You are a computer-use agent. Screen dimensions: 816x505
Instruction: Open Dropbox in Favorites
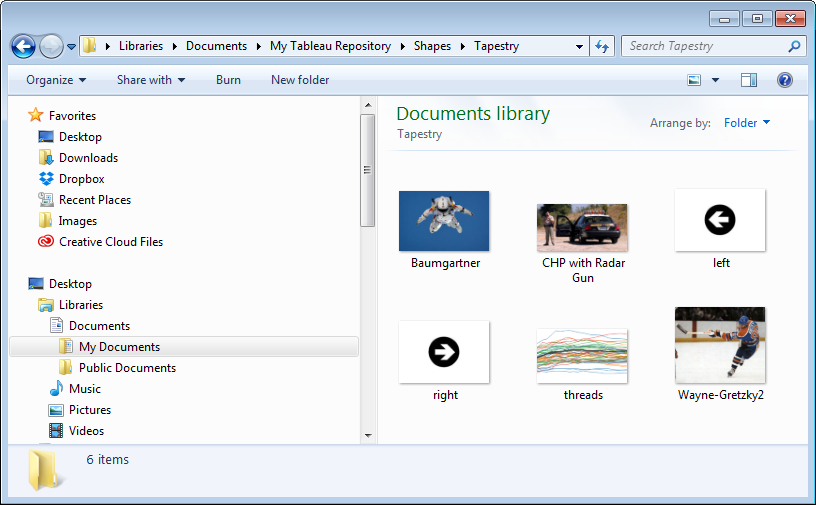82,179
